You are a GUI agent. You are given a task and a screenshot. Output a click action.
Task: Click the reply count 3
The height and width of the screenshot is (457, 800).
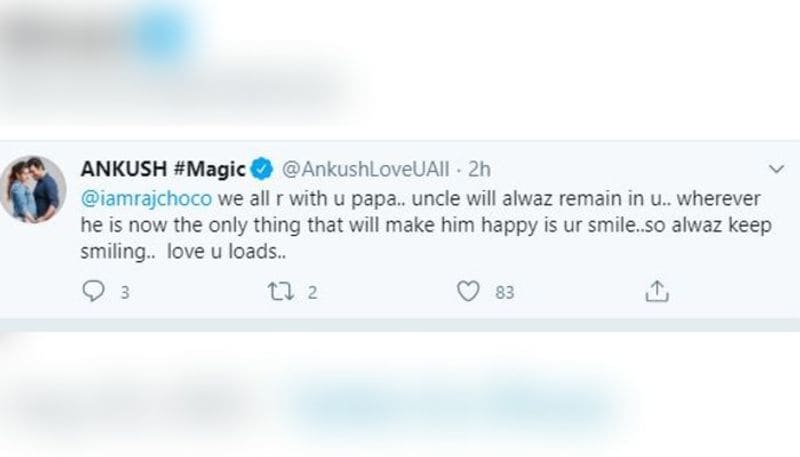(125, 293)
